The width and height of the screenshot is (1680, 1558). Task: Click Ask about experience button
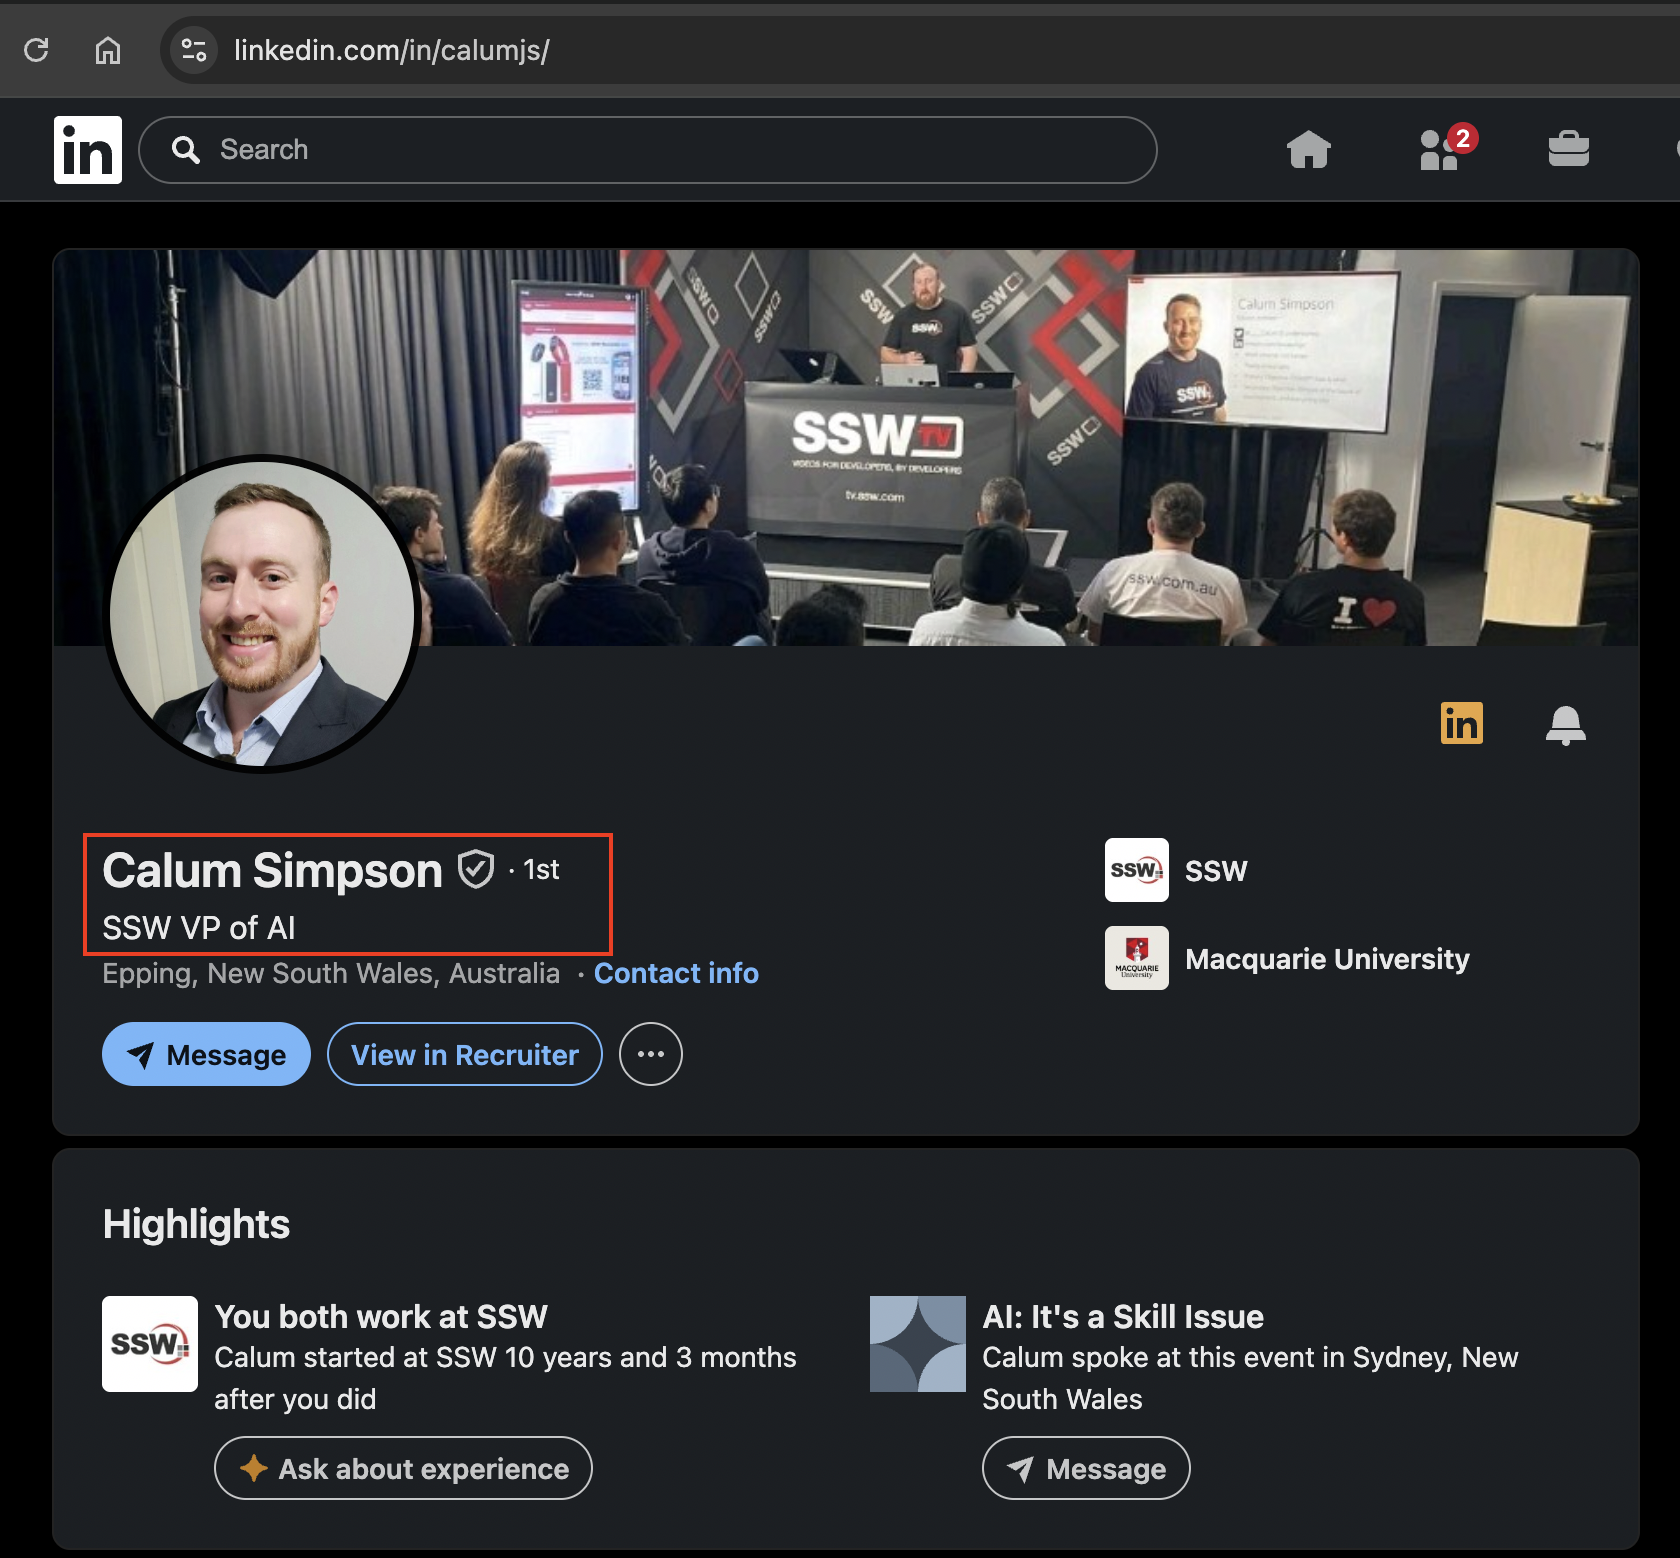pyautogui.click(x=403, y=1468)
